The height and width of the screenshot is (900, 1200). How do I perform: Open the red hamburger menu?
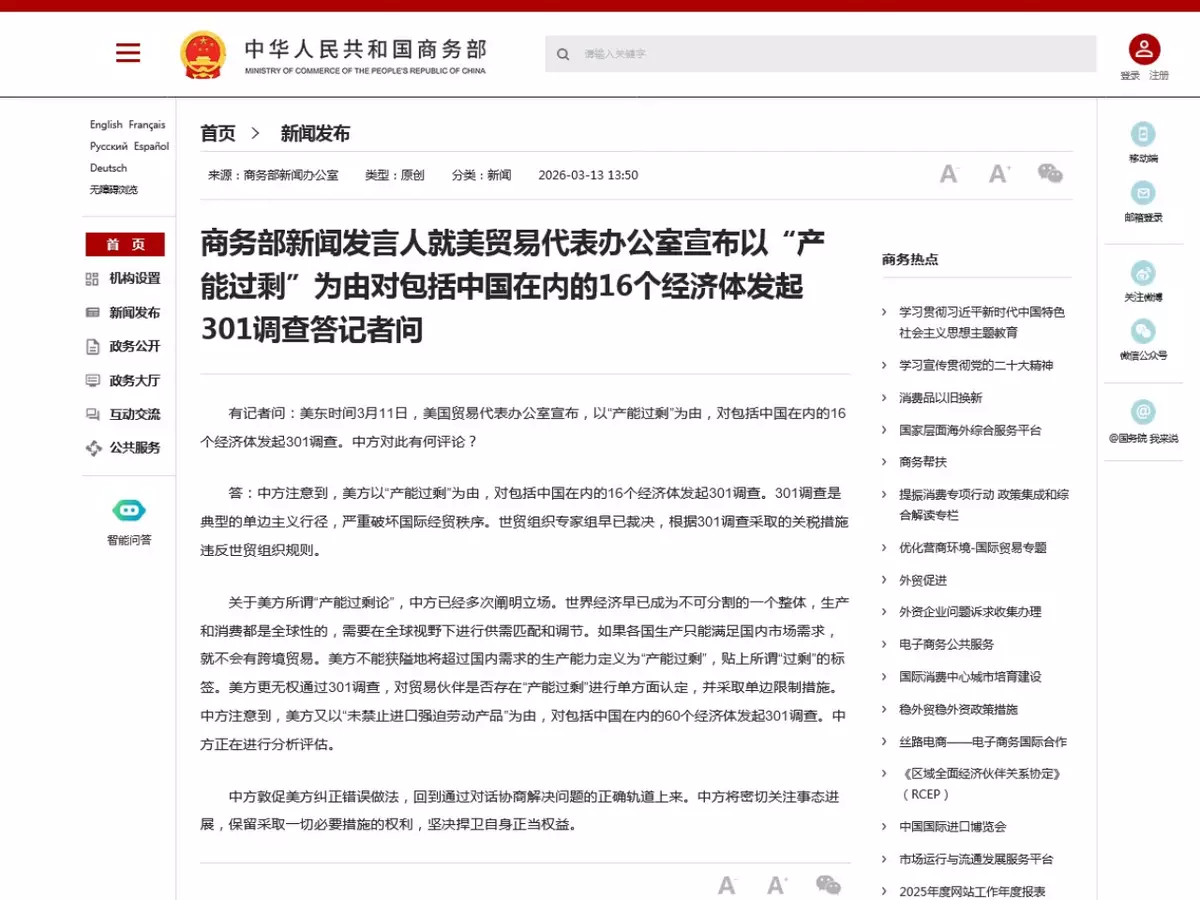(128, 53)
